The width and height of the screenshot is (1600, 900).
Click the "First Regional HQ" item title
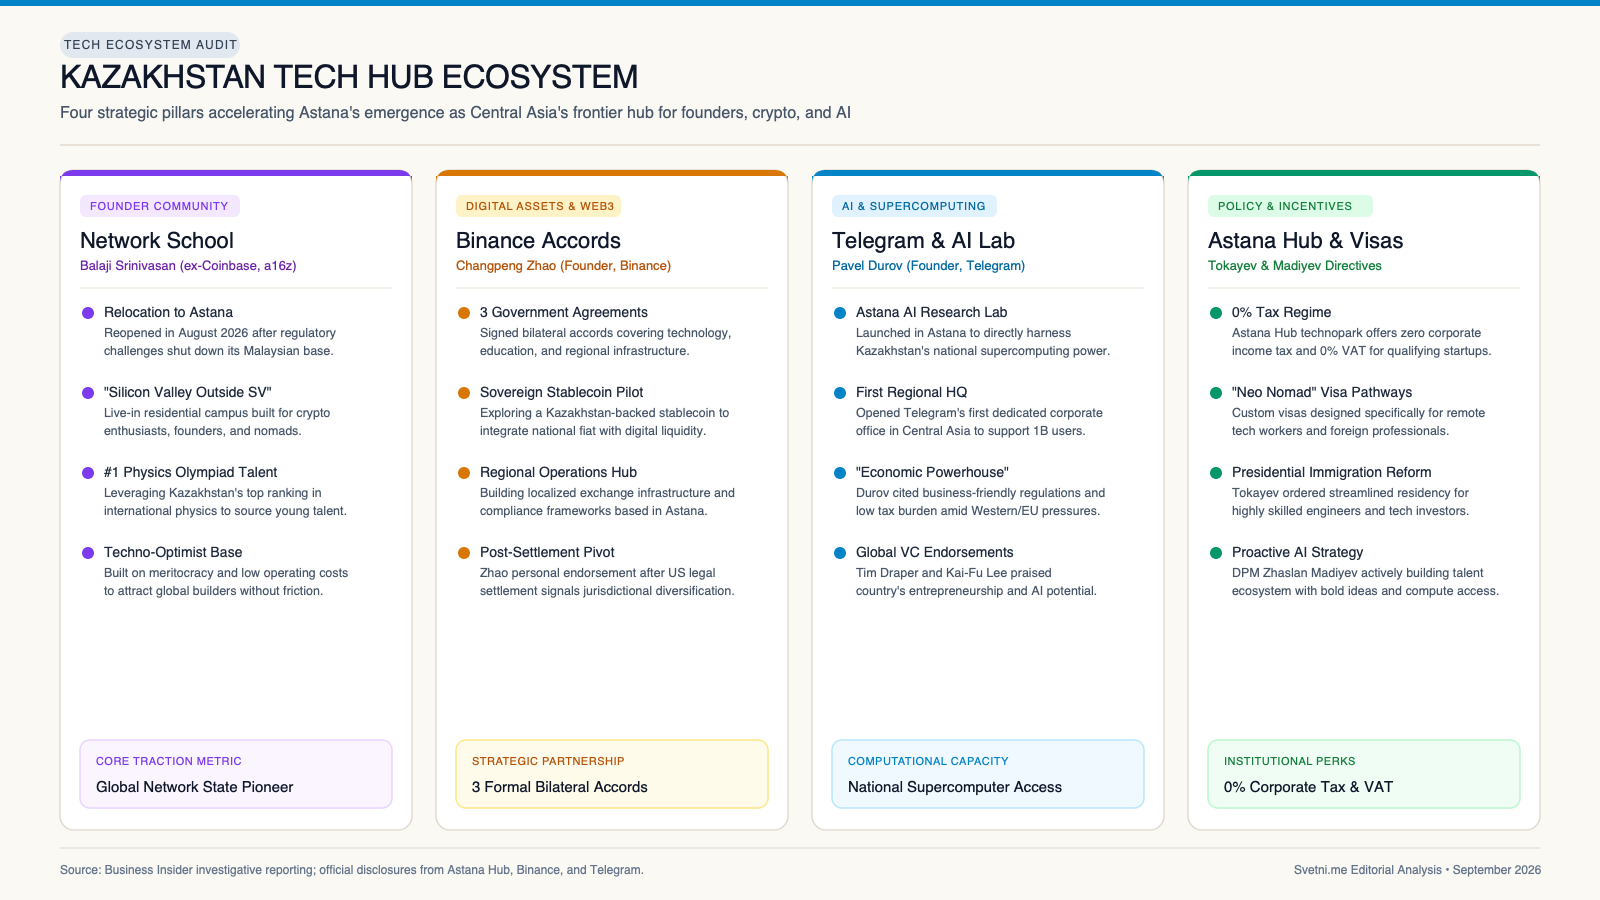911,393
